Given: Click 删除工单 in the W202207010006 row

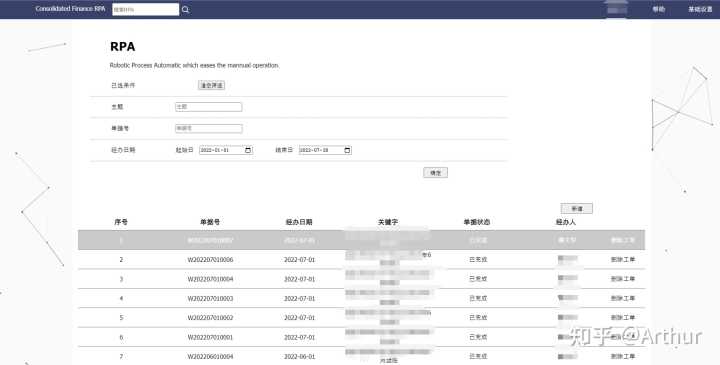Looking at the screenshot, I should click(623, 259).
